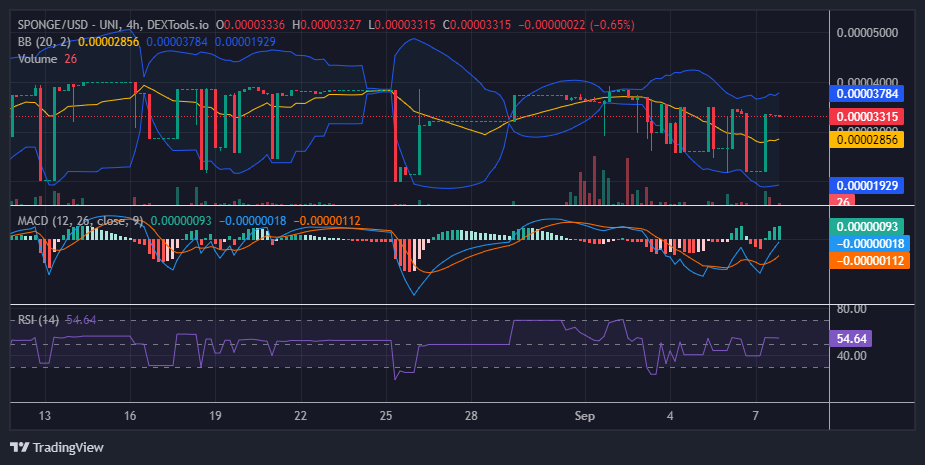Viewport: 925px width, 465px height.
Task: Click the current price tag 0.00003315
Action: 867,116
